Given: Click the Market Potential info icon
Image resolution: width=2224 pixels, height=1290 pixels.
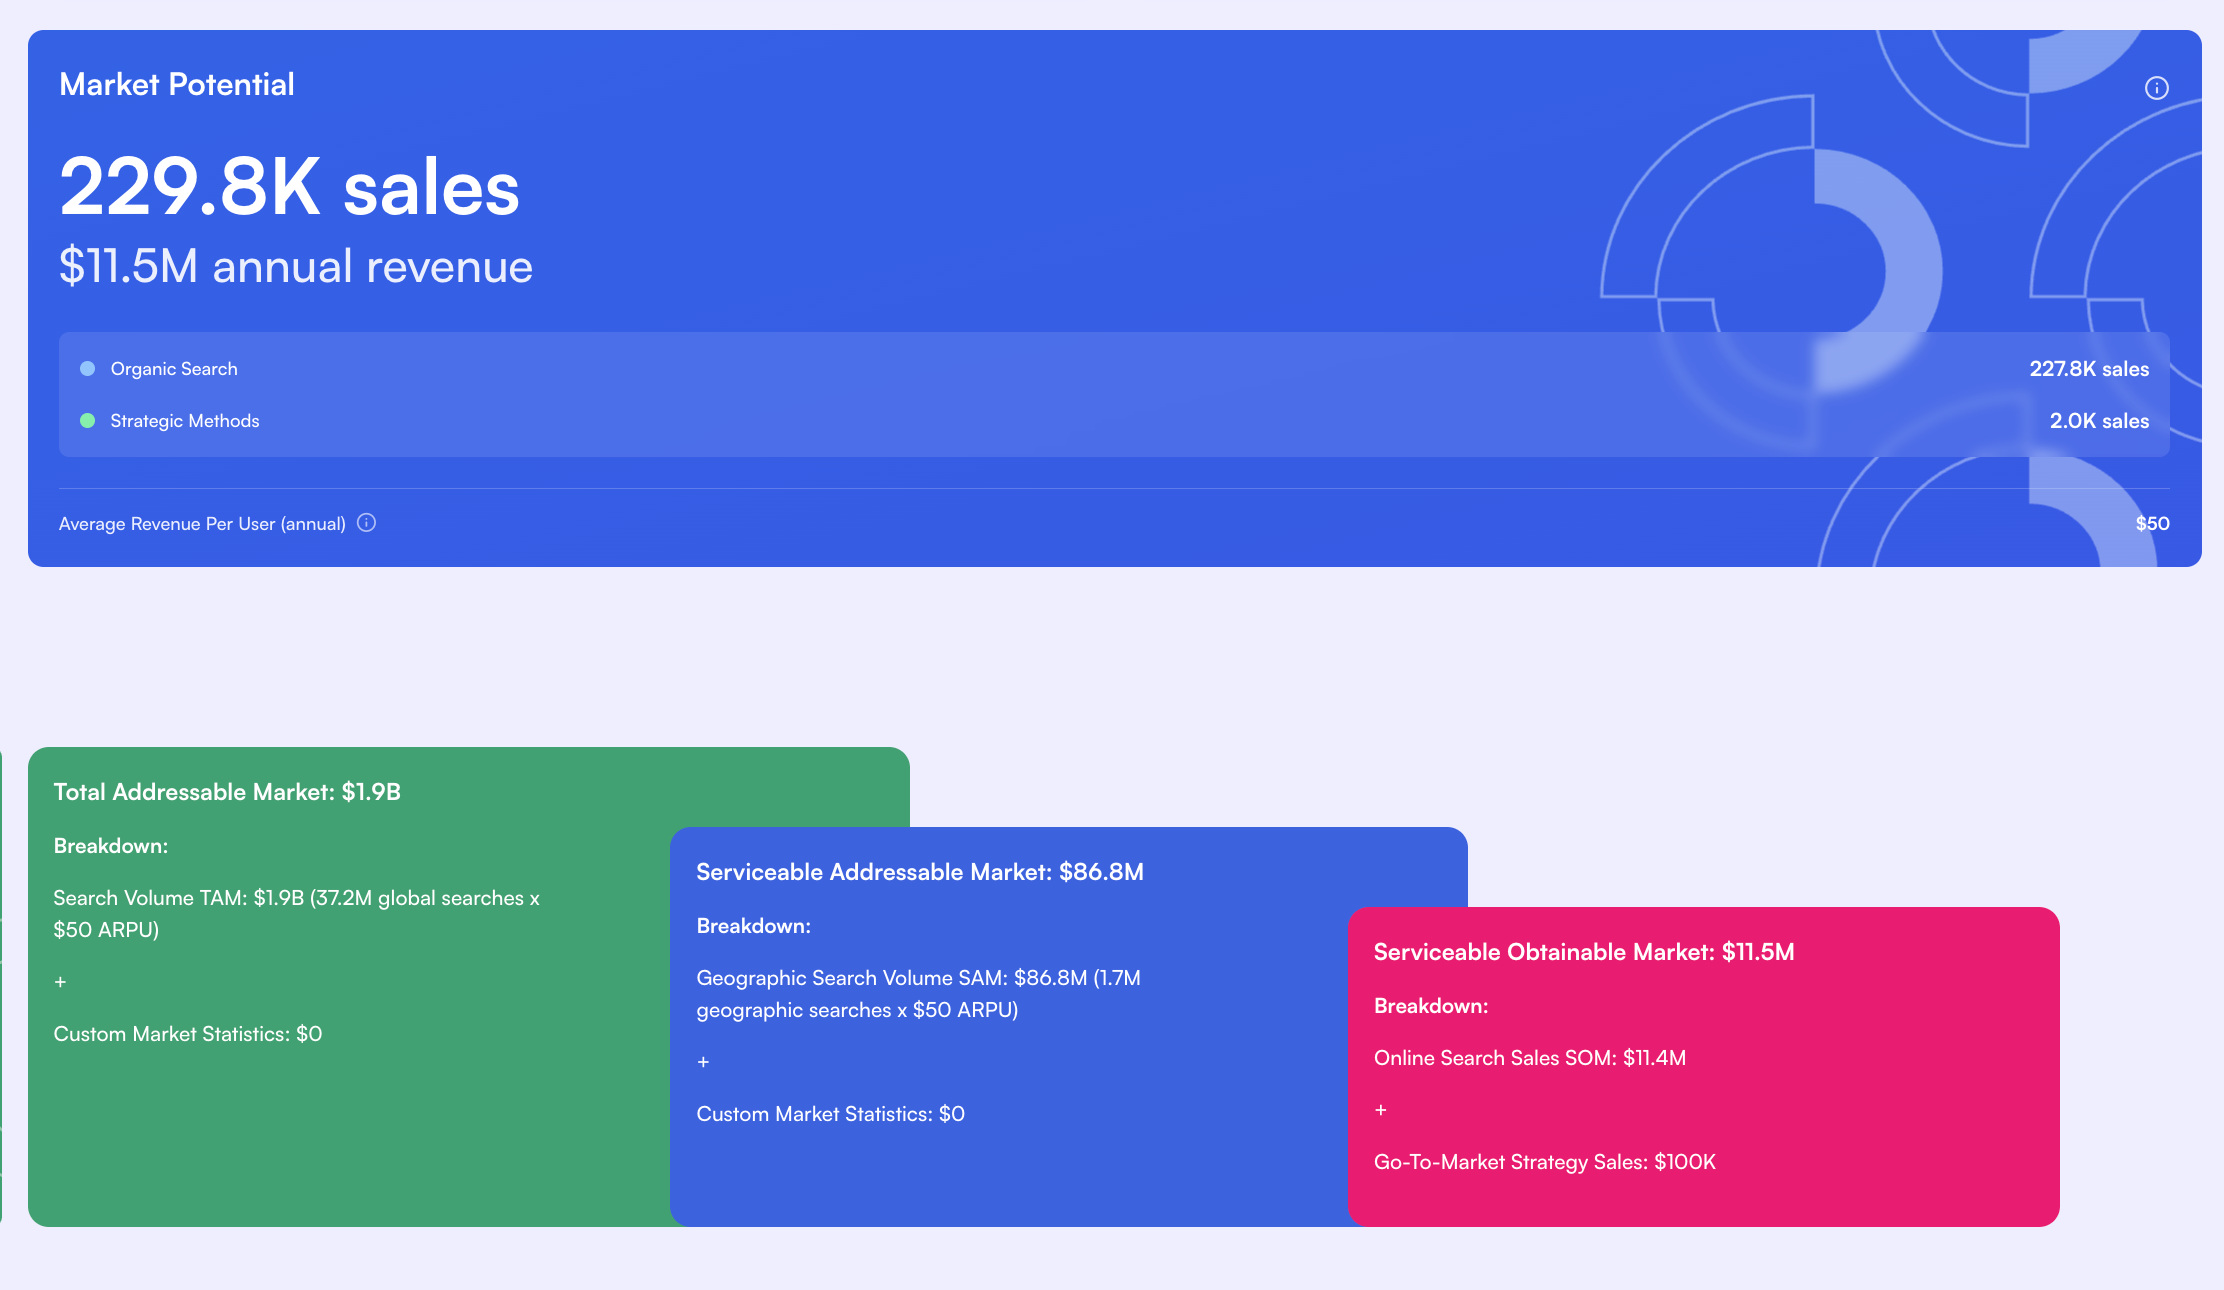Looking at the screenshot, I should point(2156,88).
